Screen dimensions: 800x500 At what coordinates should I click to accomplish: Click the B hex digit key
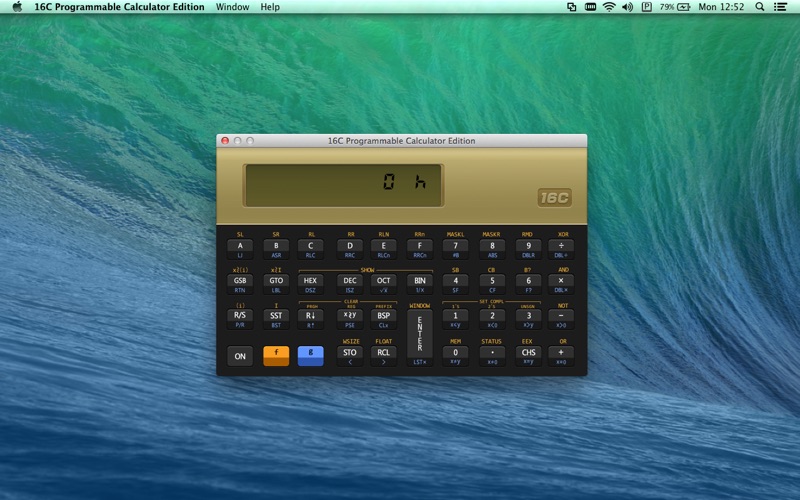tap(276, 249)
